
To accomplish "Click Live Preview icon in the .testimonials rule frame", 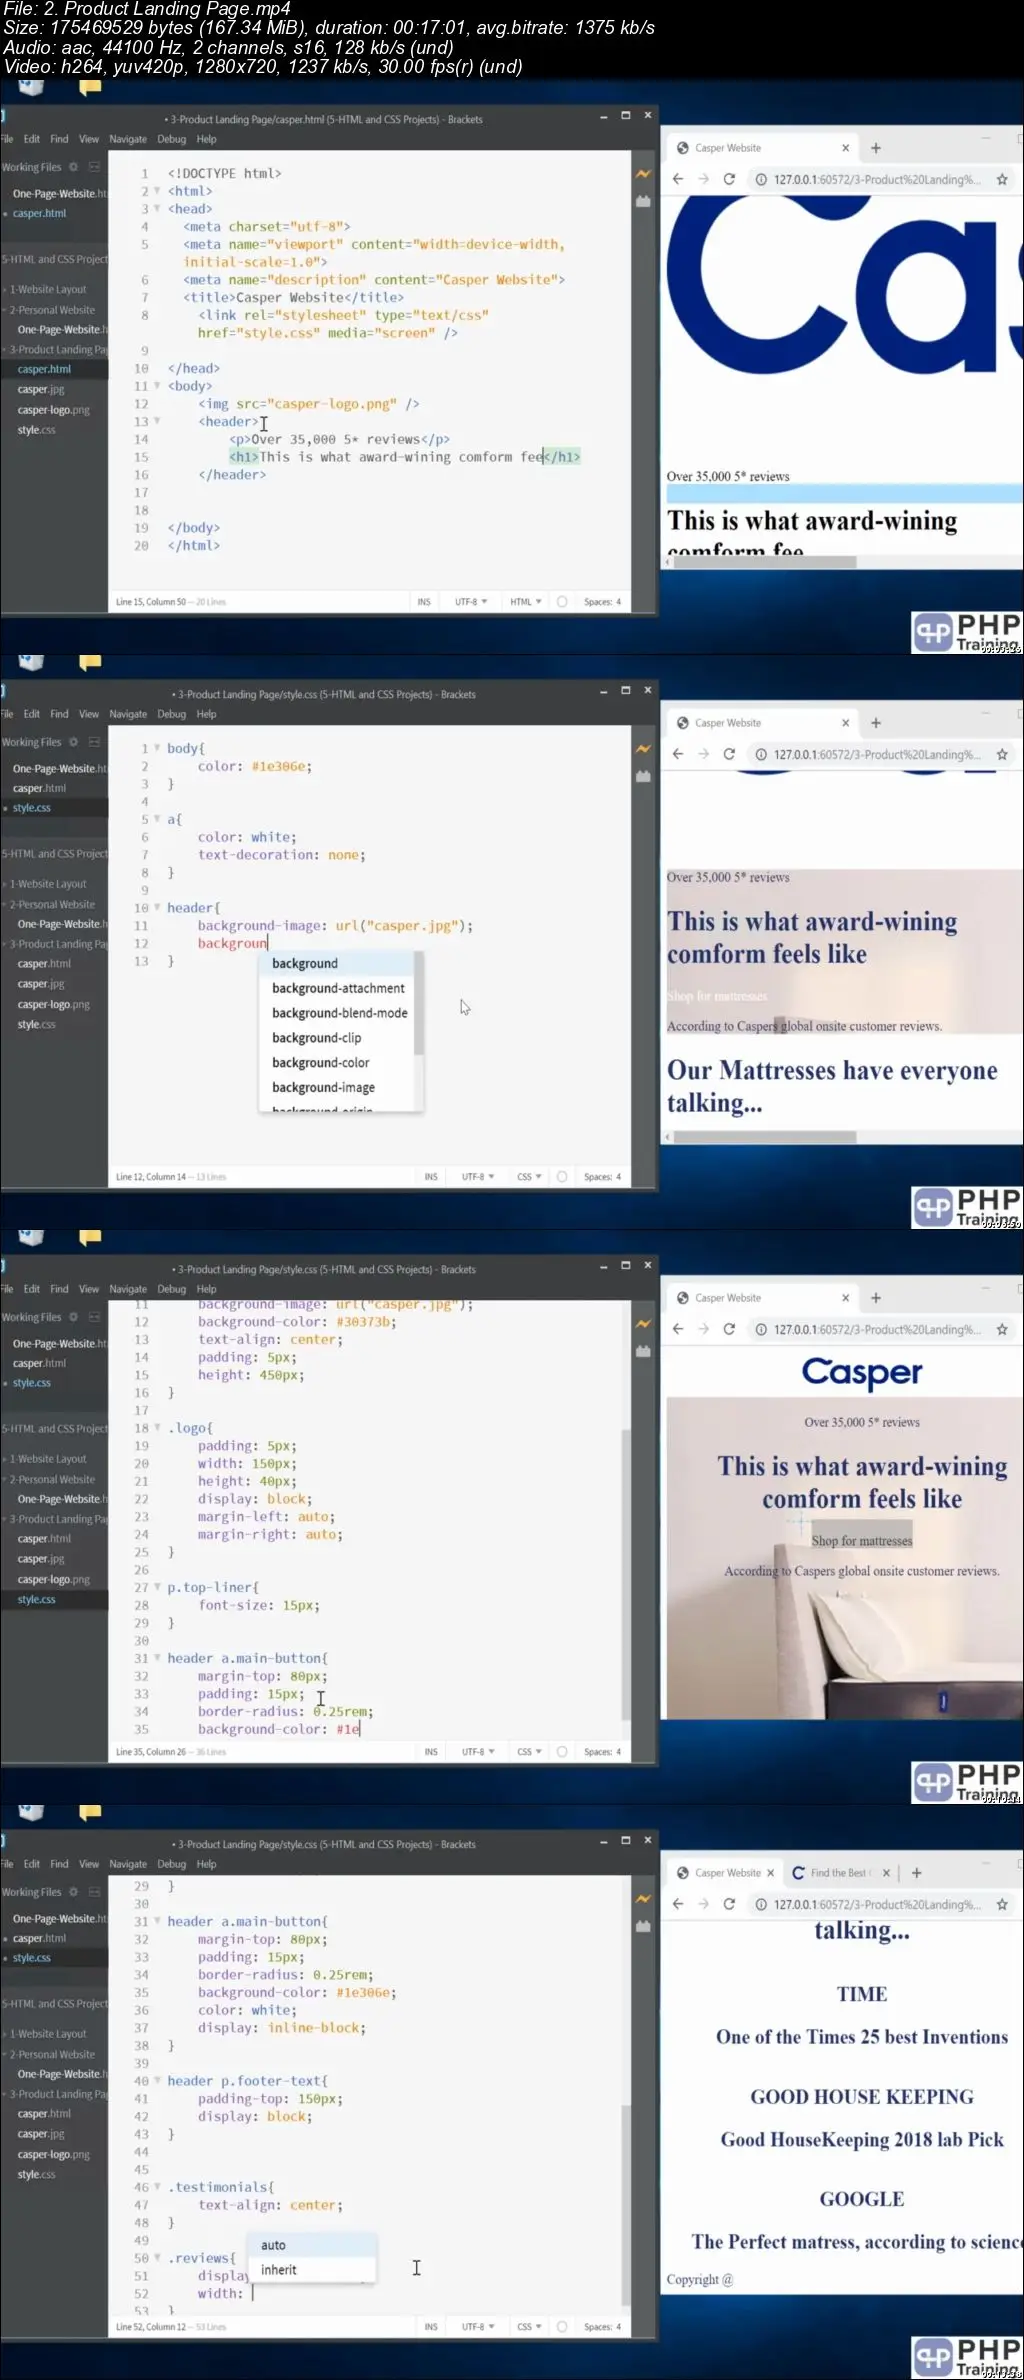I will point(643,1899).
